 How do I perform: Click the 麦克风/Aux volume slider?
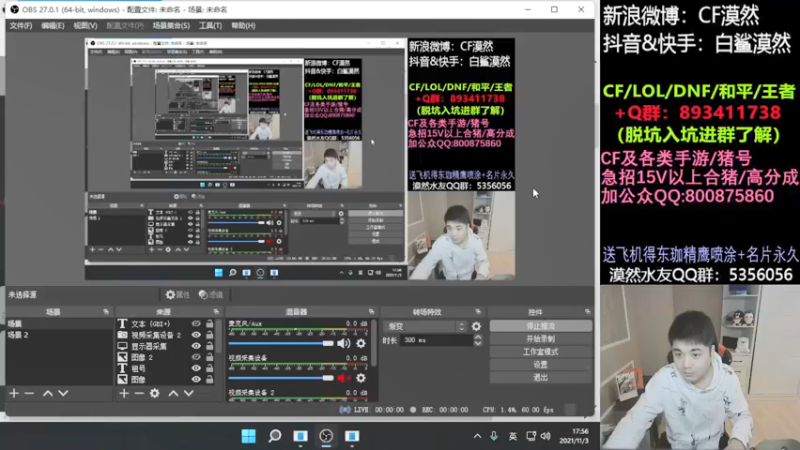coord(281,343)
